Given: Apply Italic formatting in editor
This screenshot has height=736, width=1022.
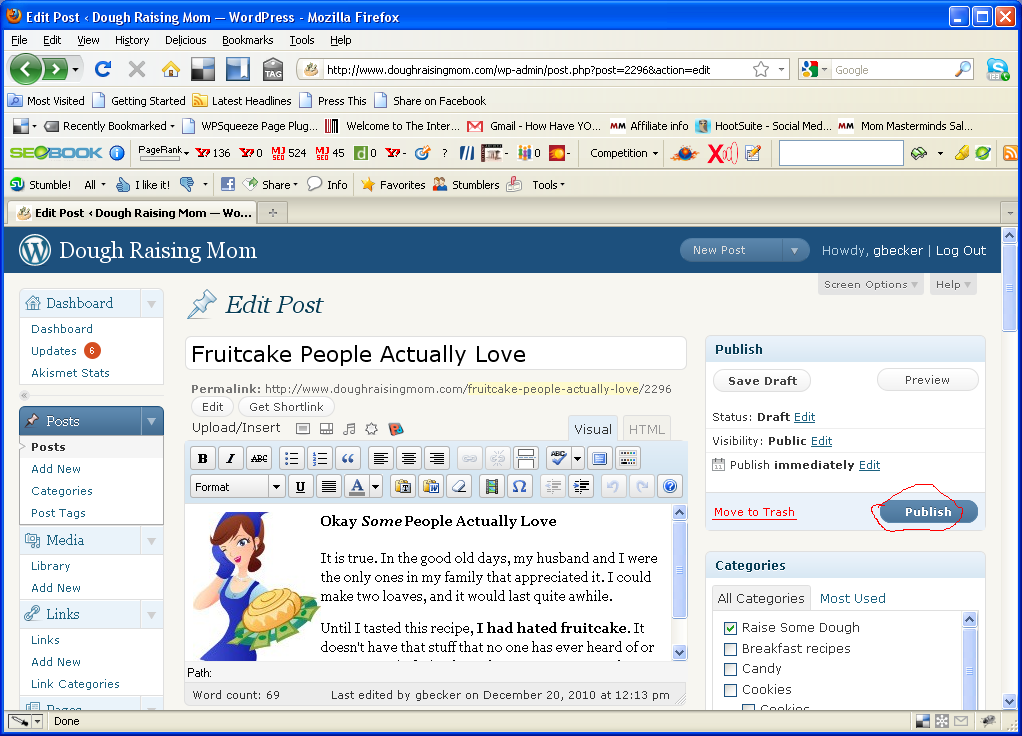Looking at the screenshot, I should click(x=231, y=458).
